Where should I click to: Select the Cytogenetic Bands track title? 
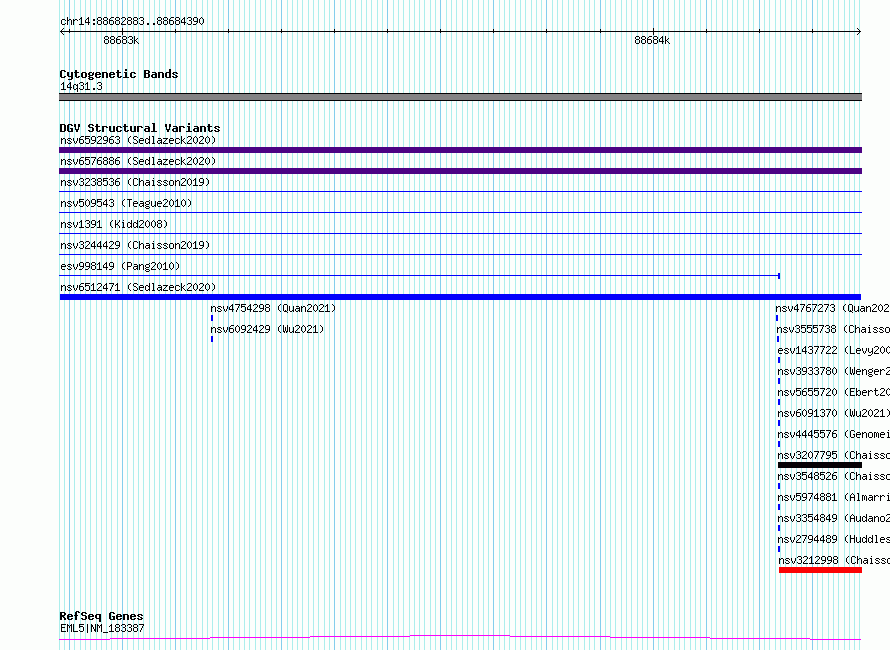pyautogui.click(x=119, y=74)
